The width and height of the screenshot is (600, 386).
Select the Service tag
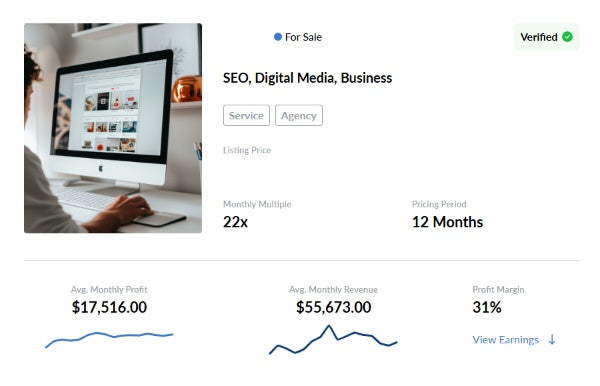click(246, 115)
